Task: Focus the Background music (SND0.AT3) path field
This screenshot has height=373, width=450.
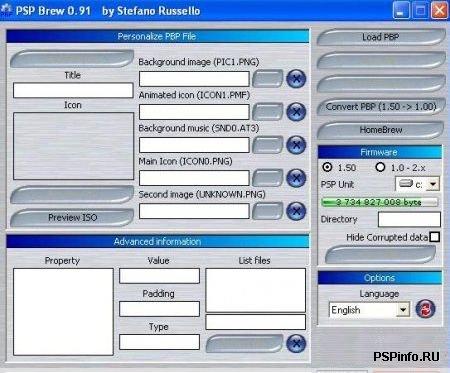Action: coord(194,145)
